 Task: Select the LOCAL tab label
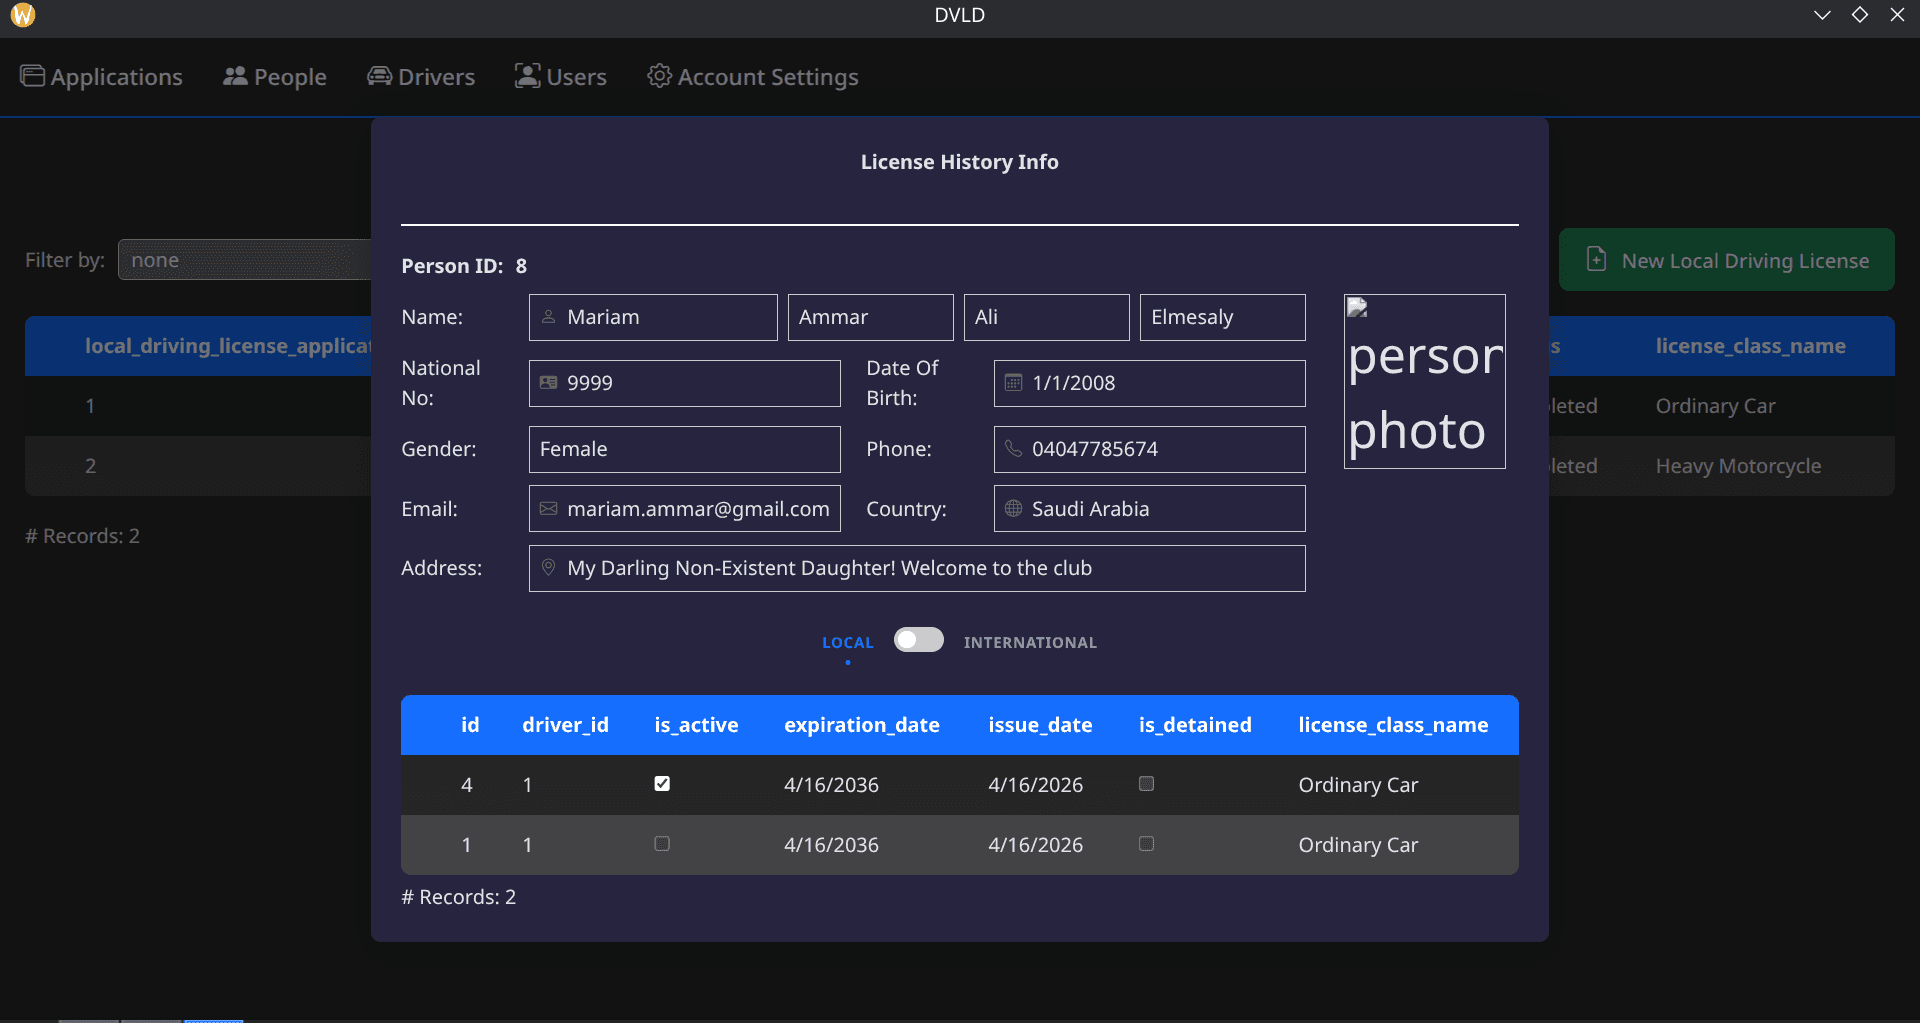[x=848, y=642]
